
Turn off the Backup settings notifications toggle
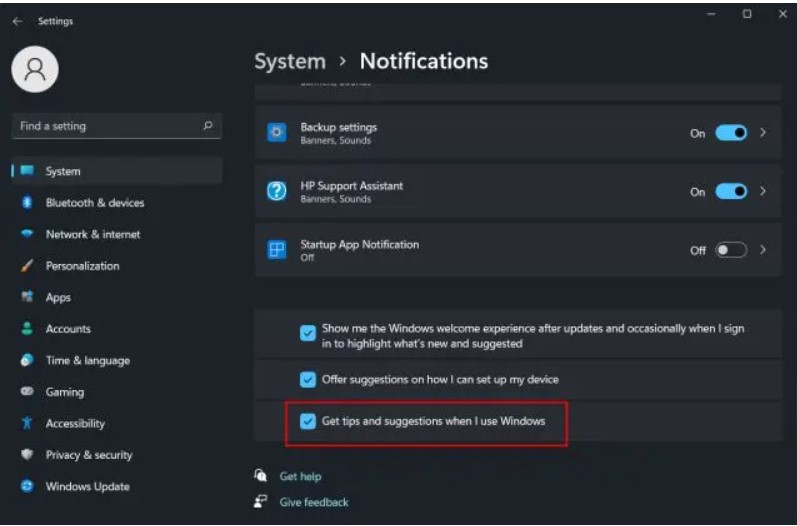731,133
